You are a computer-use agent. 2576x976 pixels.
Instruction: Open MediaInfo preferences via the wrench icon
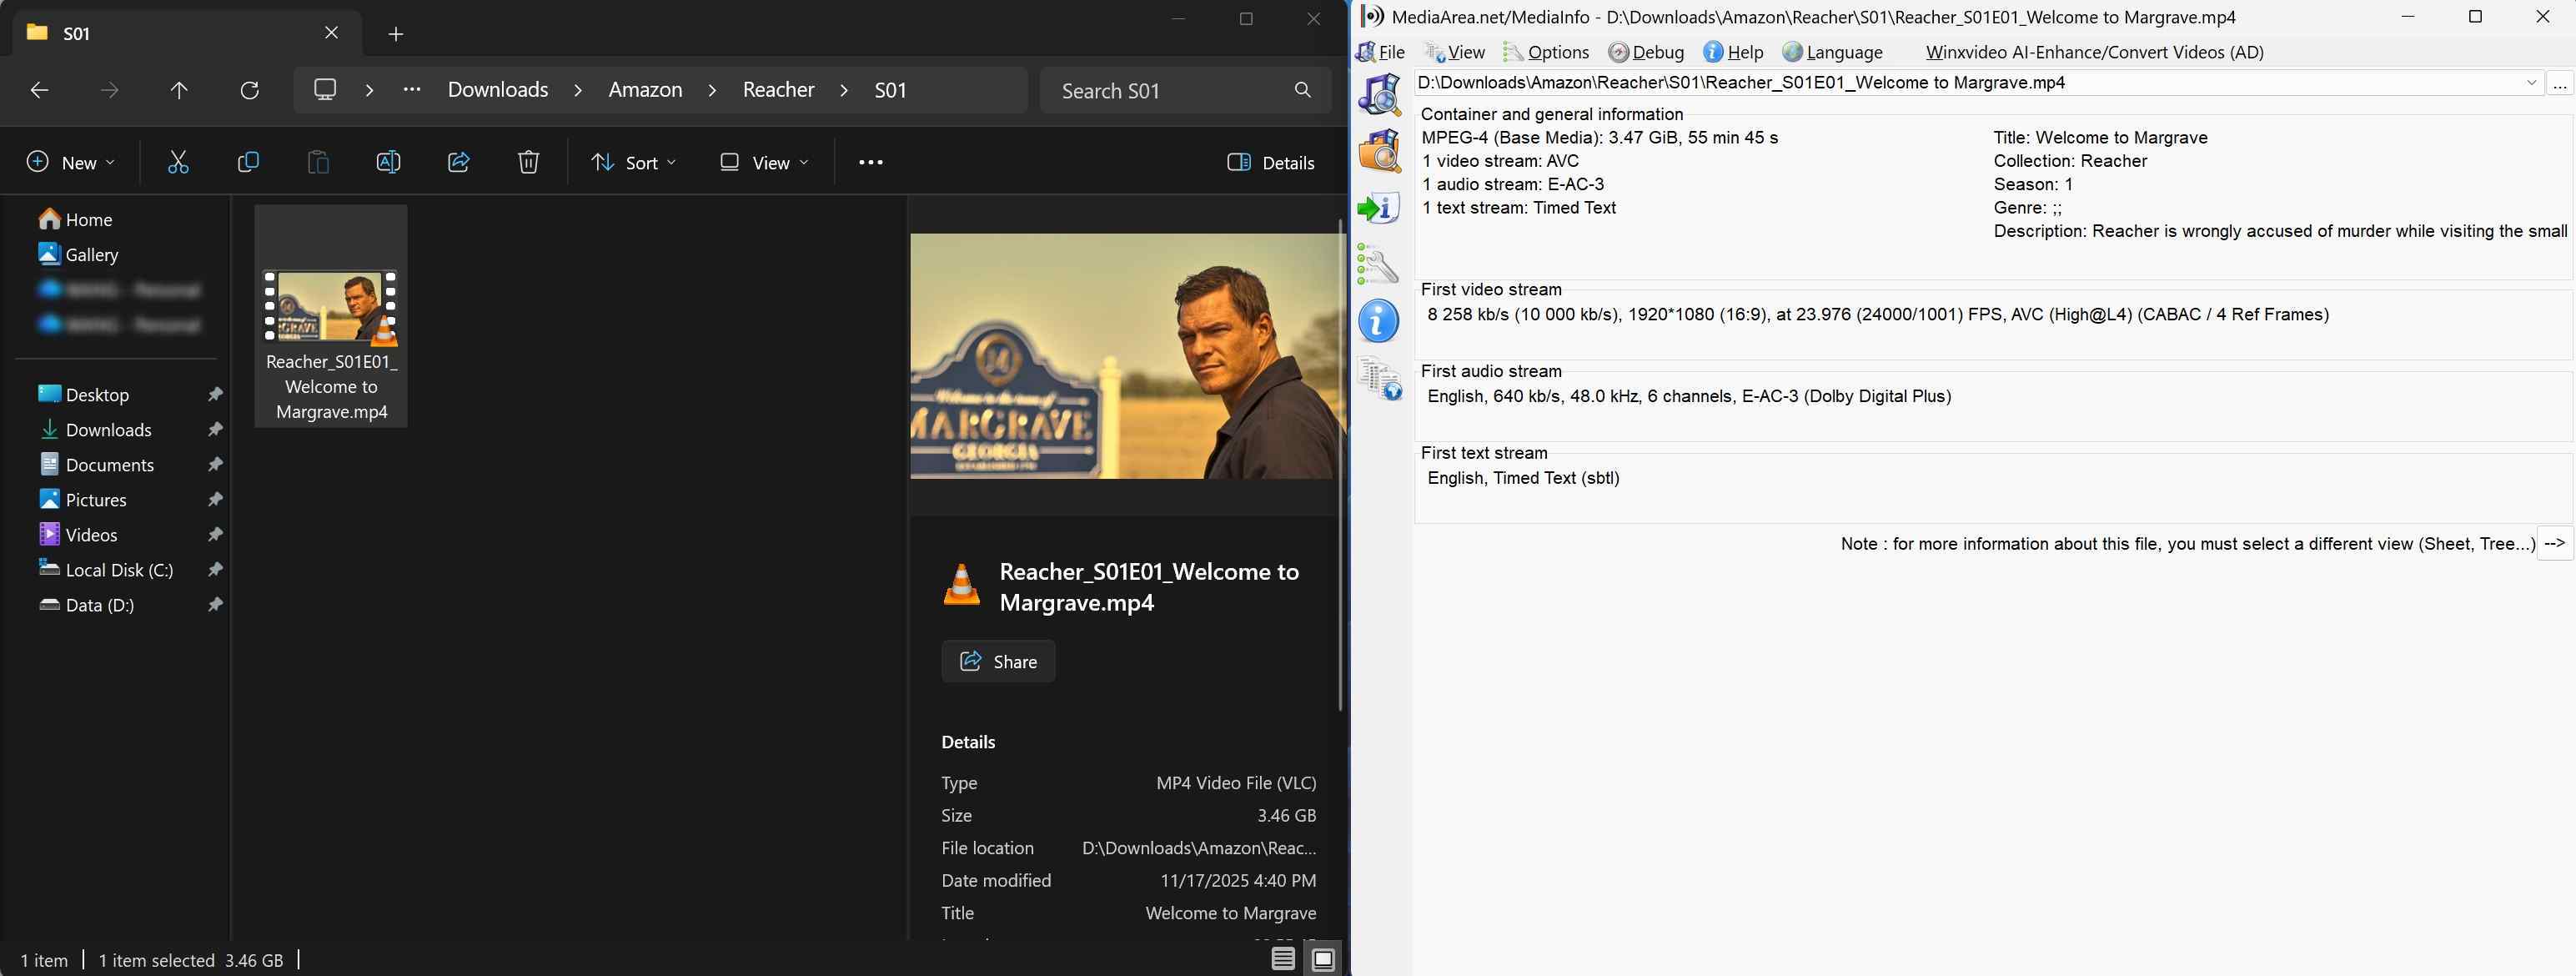(x=1380, y=265)
